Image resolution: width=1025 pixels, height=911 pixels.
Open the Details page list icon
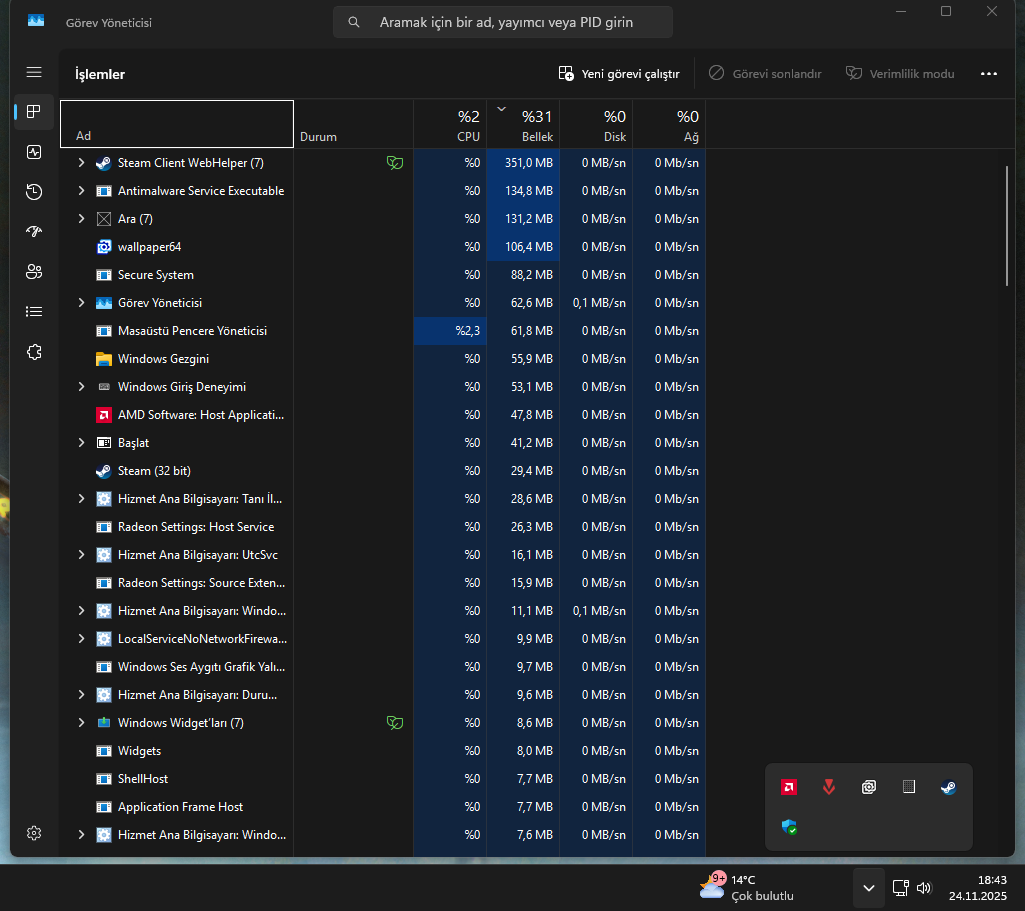click(34, 312)
